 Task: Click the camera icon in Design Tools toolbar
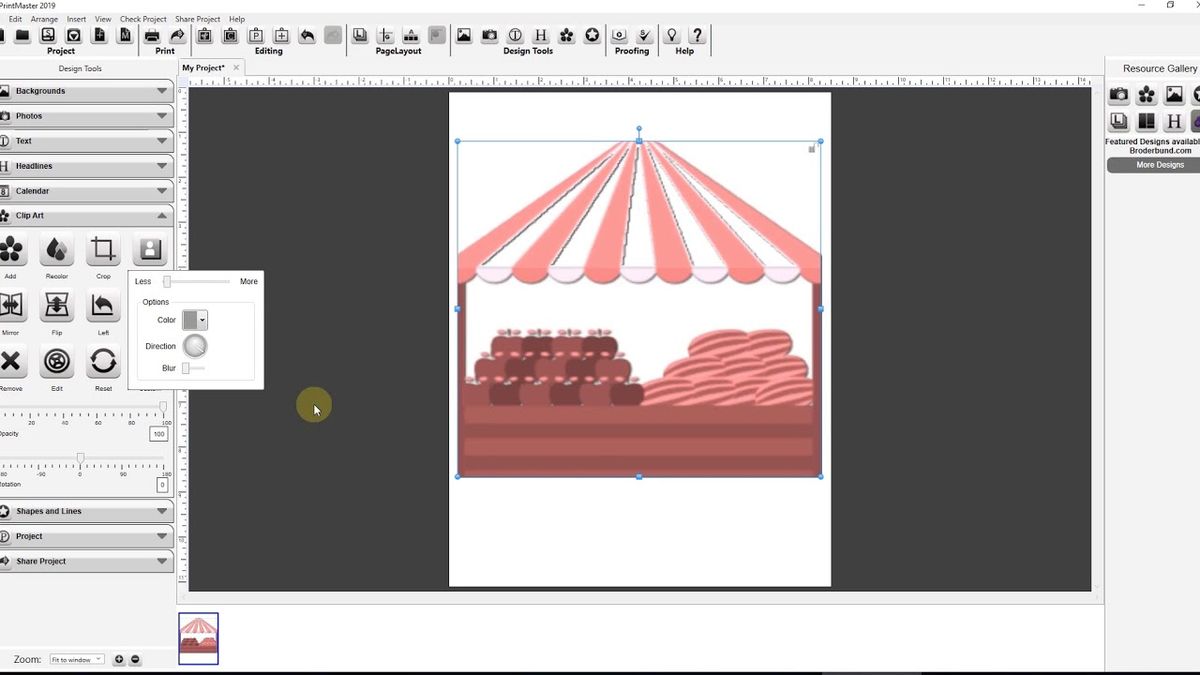(489, 35)
